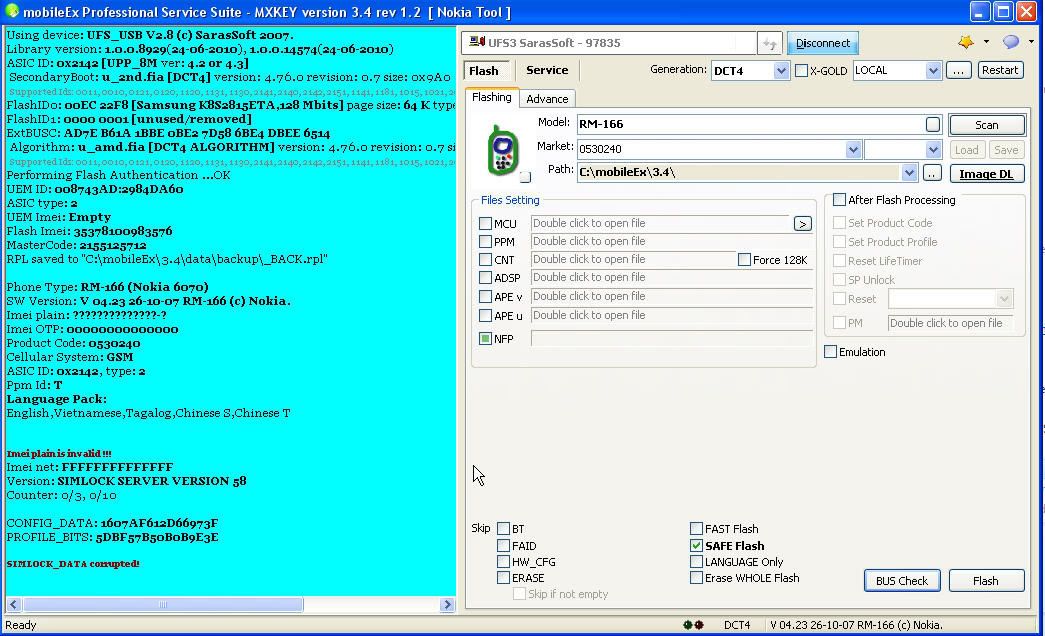Click the Model field containing RM-166

pos(751,124)
